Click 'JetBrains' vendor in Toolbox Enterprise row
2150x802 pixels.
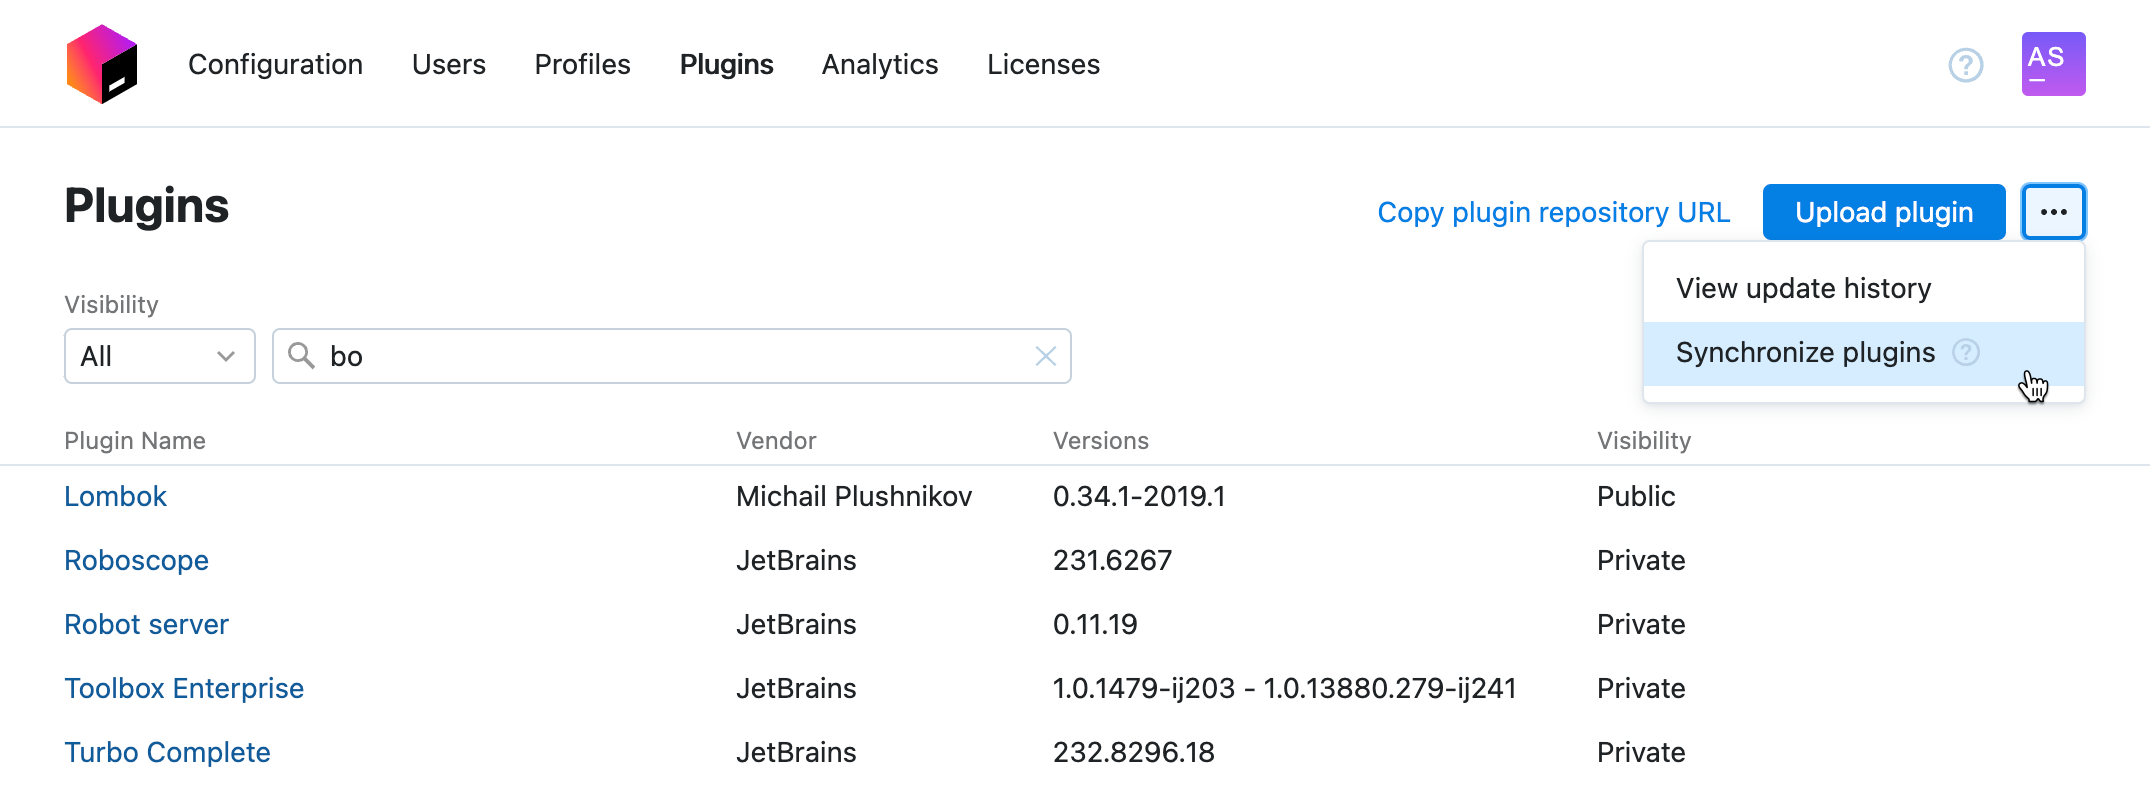click(x=796, y=688)
